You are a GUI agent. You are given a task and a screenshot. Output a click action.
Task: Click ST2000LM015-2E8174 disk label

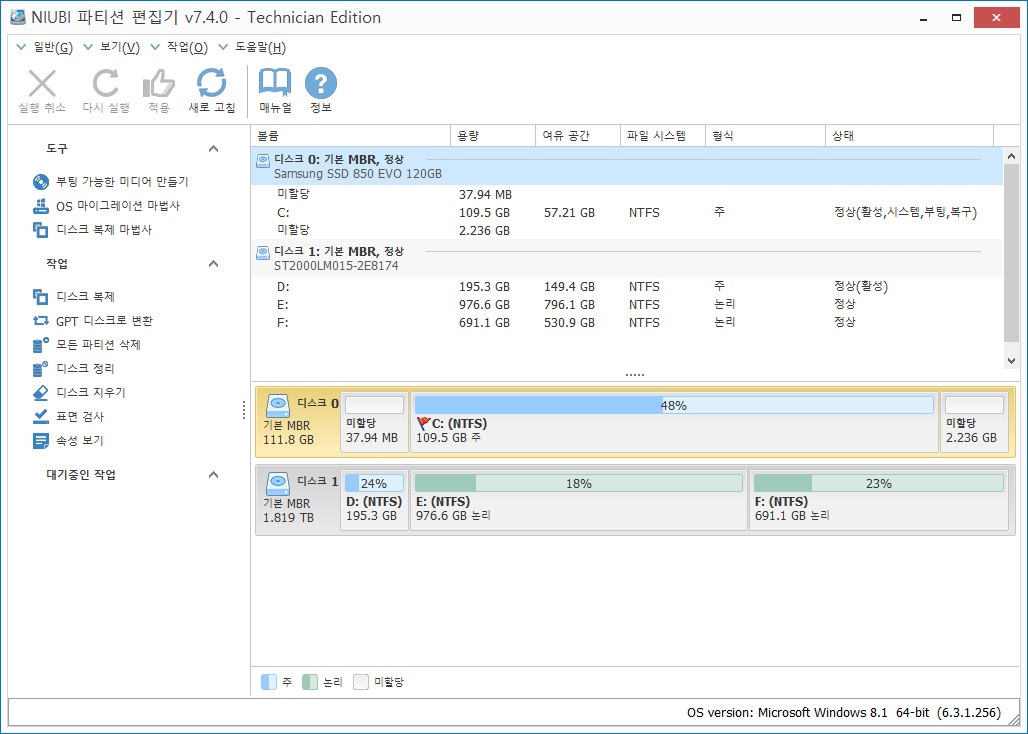coord(336,266)
